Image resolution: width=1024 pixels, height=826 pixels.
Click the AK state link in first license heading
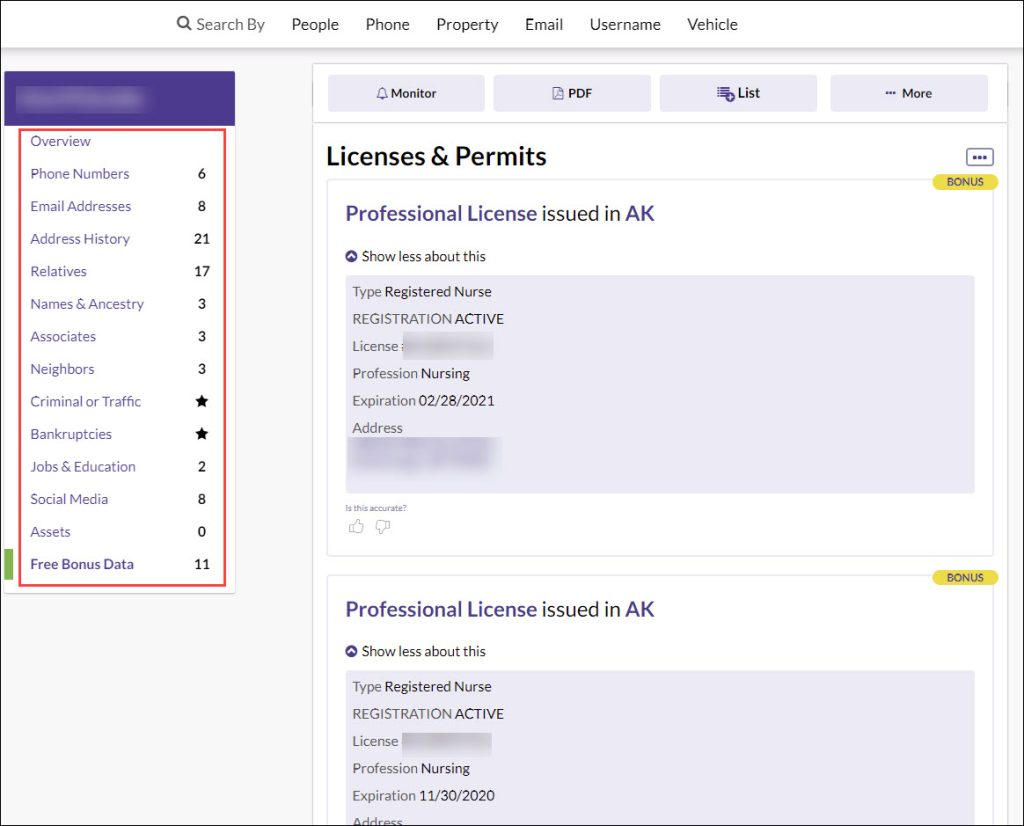[x=640, y=214]
